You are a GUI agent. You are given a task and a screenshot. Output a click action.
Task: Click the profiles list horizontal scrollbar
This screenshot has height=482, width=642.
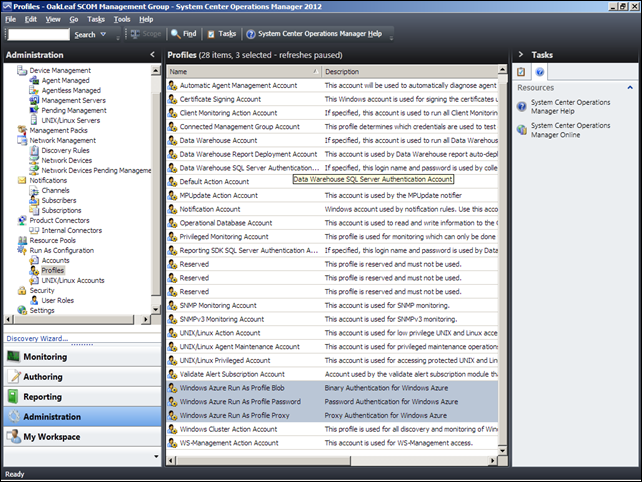tap(263, 461)
